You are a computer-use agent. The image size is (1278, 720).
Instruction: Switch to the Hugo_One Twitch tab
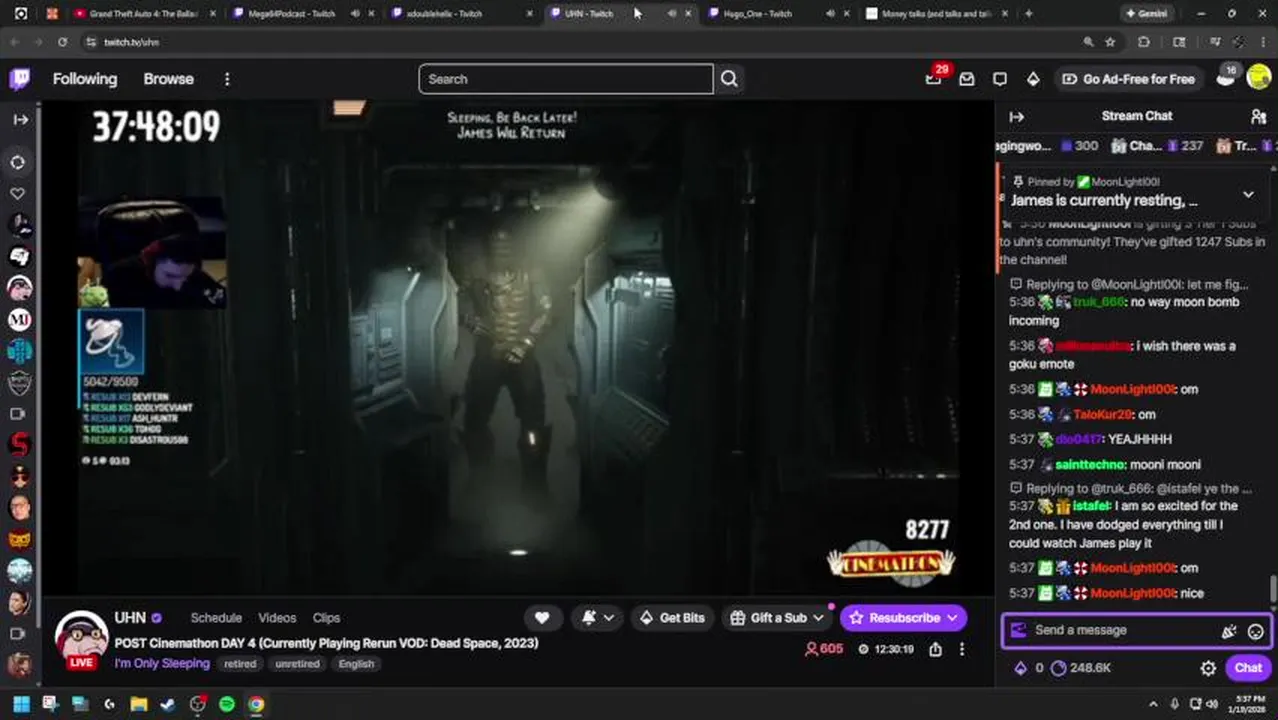(757, 14)
